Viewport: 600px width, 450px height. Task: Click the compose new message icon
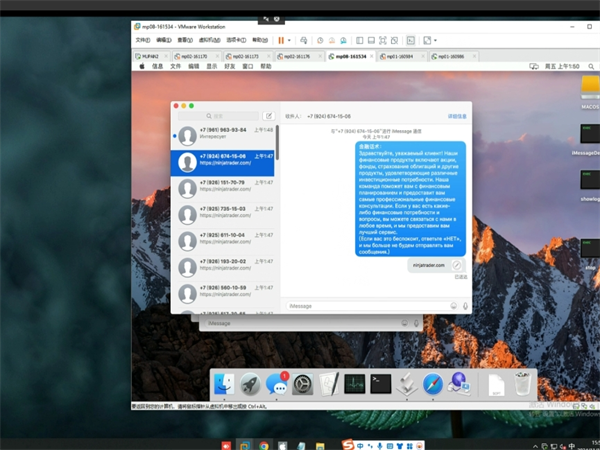click(x=267, y=116)
